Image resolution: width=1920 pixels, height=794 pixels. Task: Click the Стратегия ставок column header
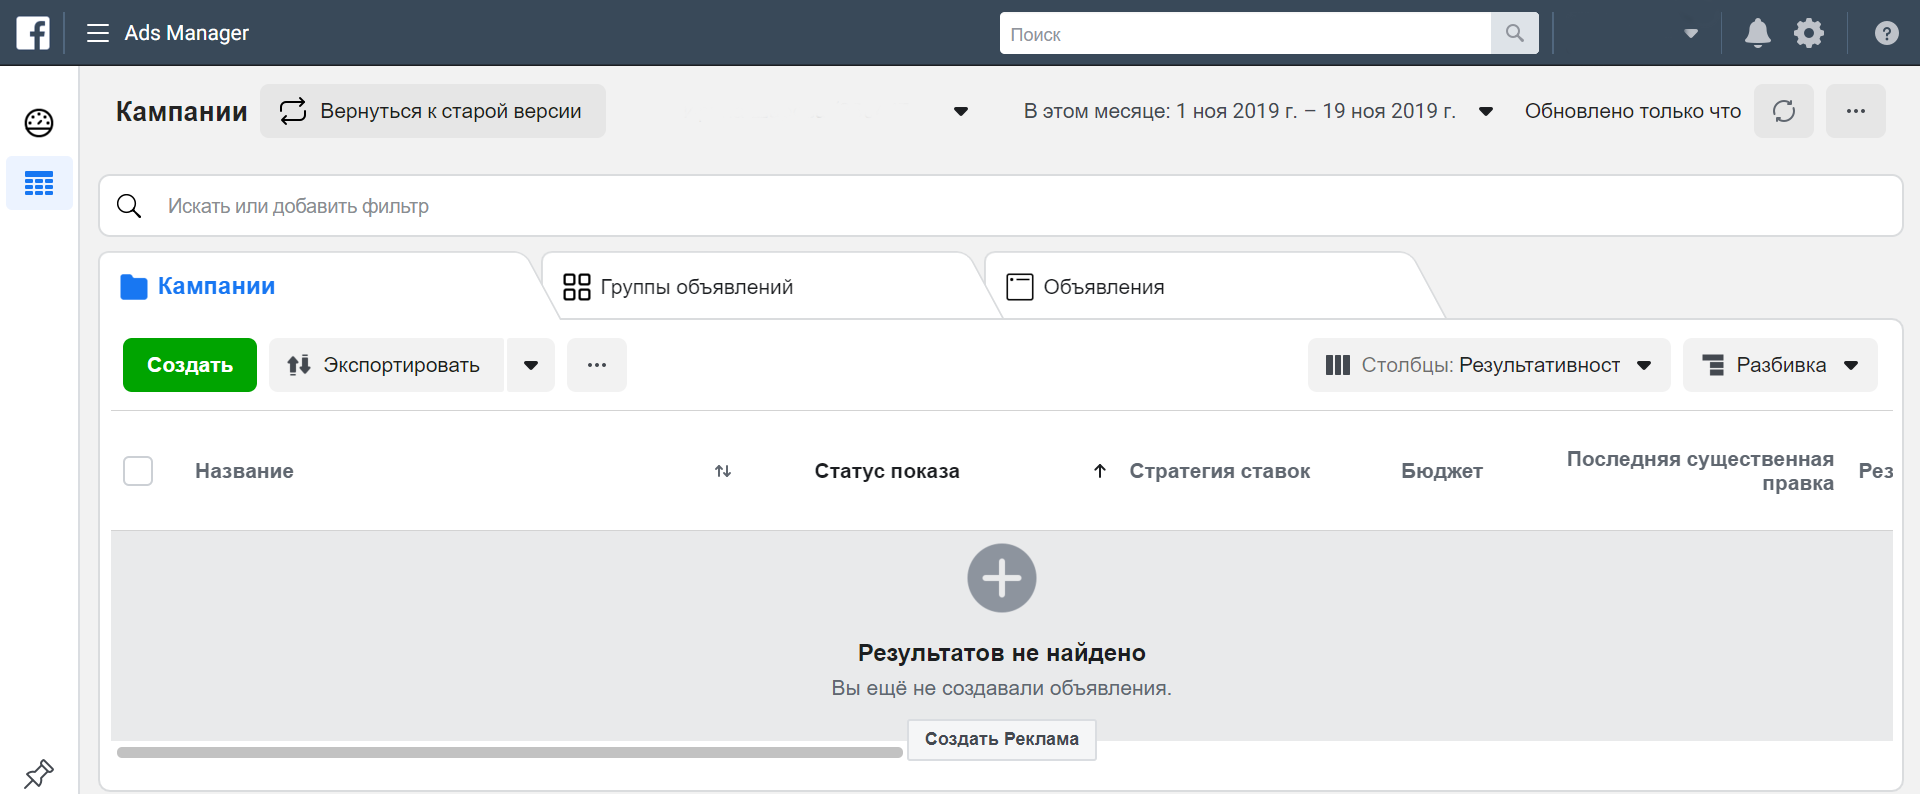tap(1219, 471)
